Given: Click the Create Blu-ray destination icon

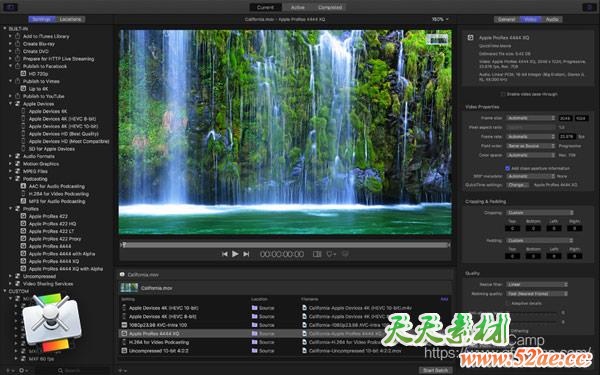Looking at the screenshot, I should coord(17,44).
